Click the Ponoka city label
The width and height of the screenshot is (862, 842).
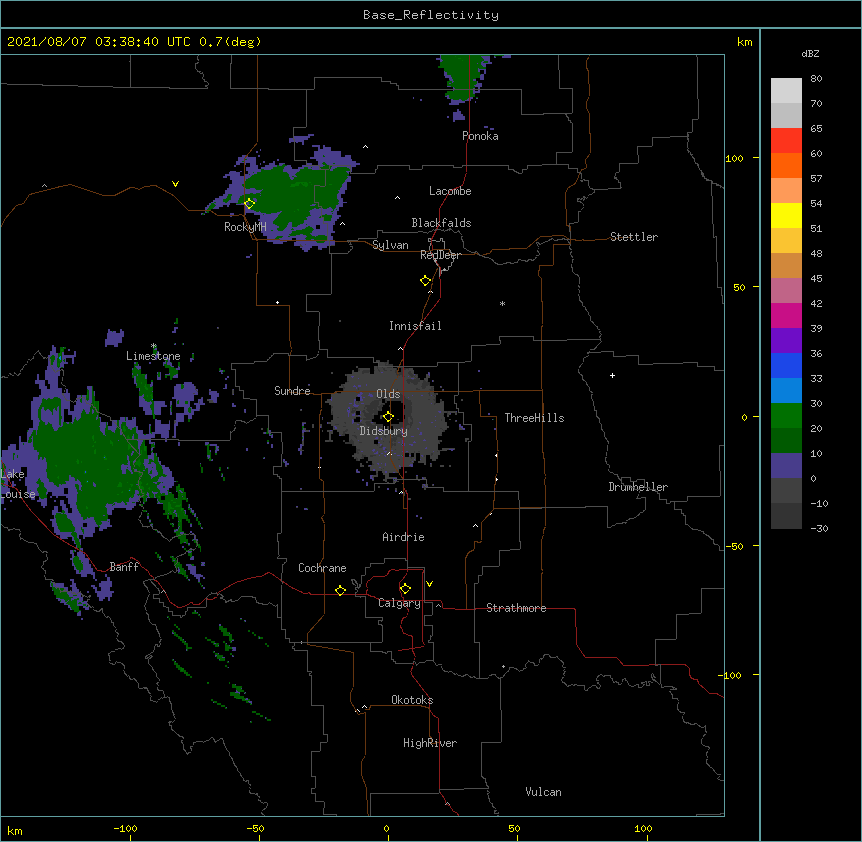tap(480, 136)
